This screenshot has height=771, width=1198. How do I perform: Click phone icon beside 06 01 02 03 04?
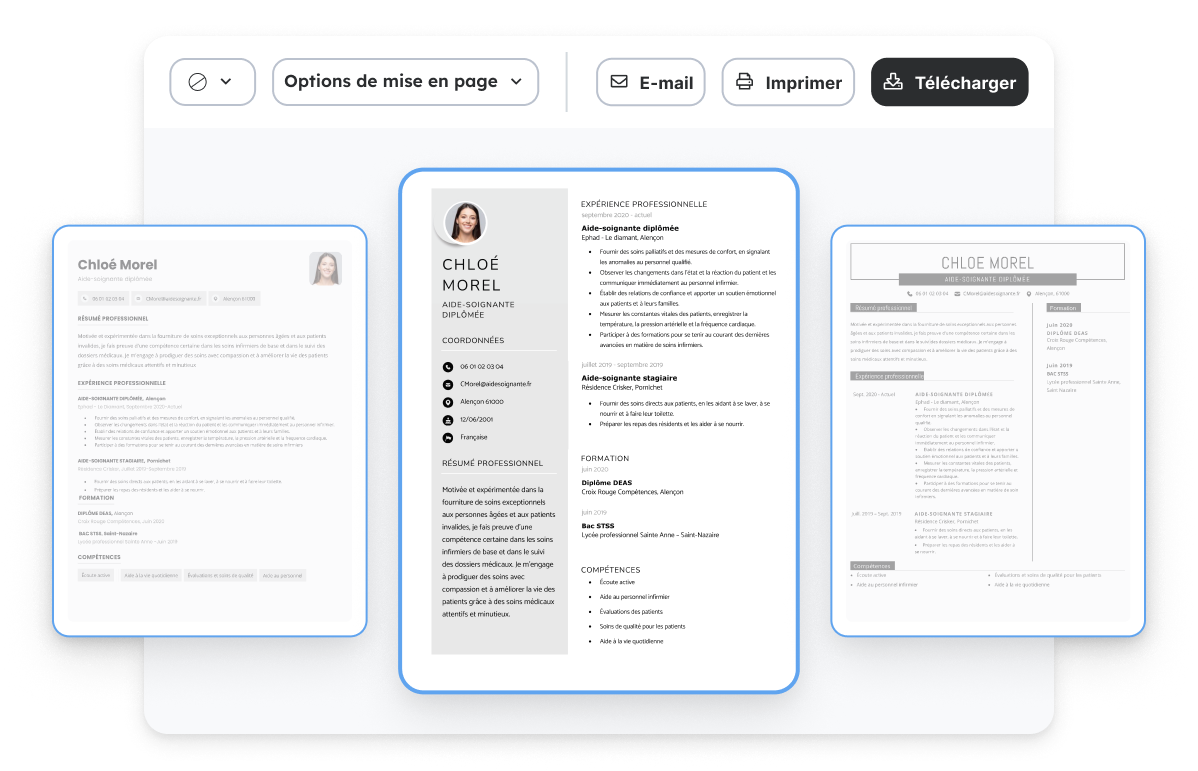click(448, 367)
